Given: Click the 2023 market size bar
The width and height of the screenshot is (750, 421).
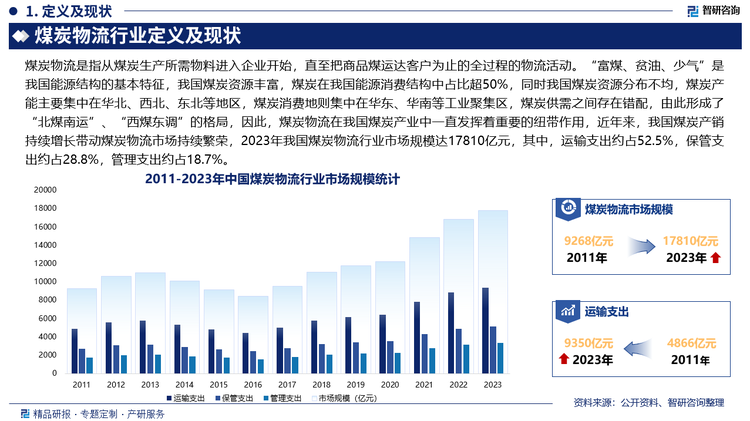Looking at the screenshot, I should [x=493, y=291].
